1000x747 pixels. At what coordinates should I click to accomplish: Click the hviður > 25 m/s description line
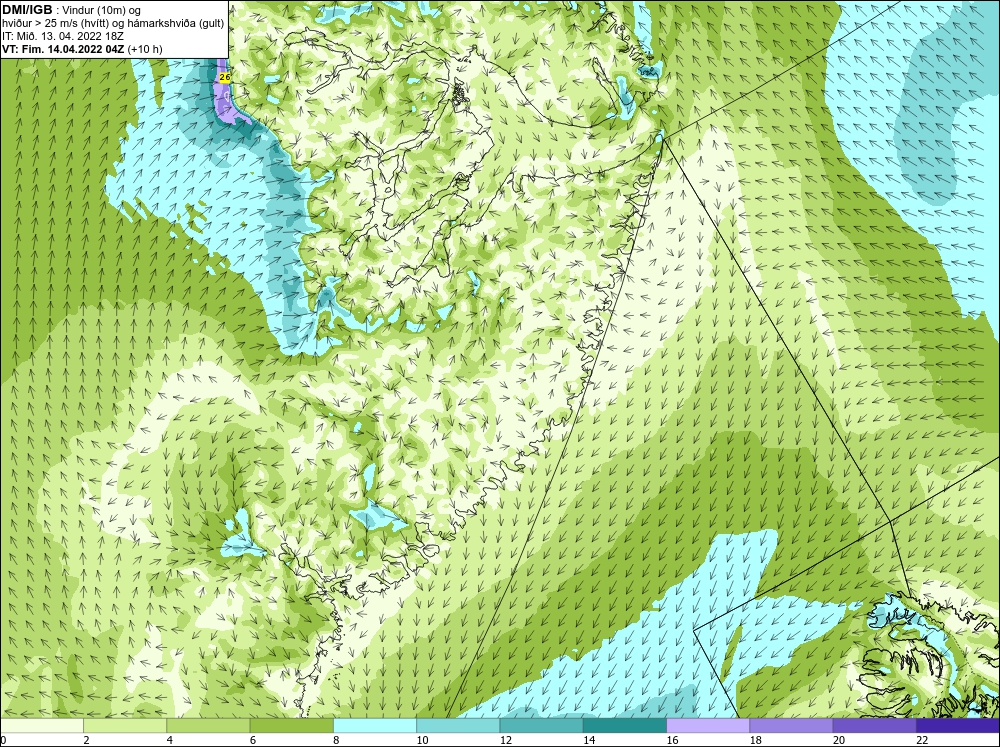click(x=113, y=24)
